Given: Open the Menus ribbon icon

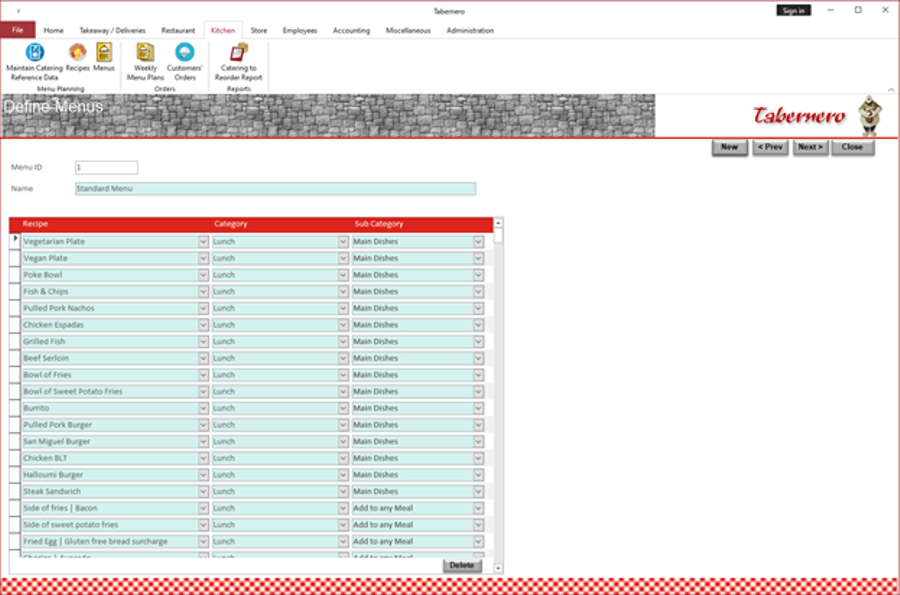Looking at the screenshot, I should coord(104,57).
